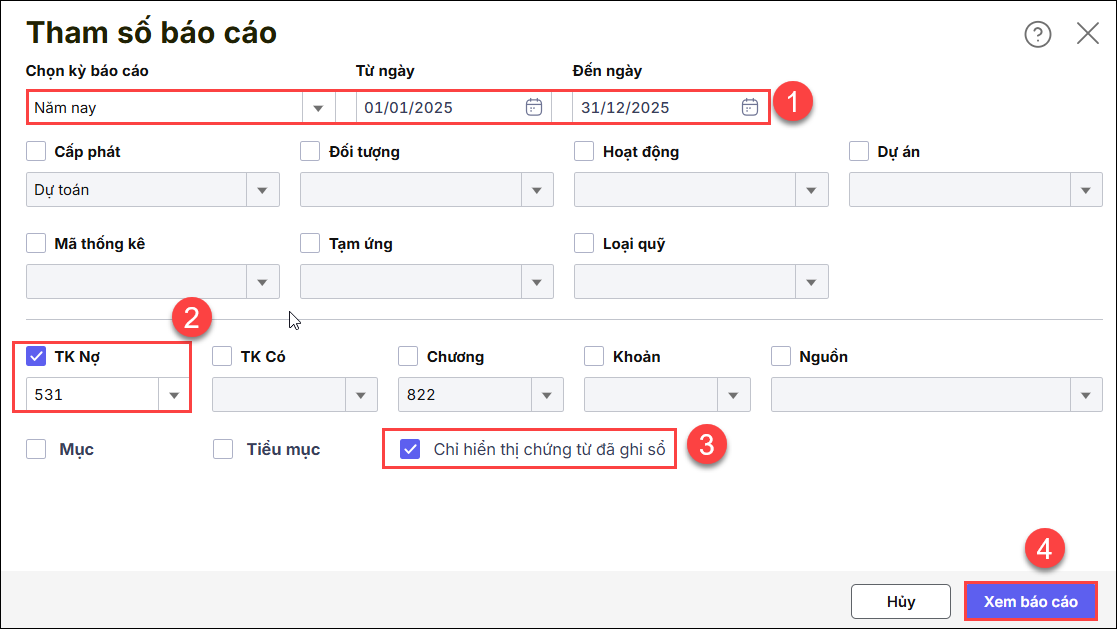Close the Tham số báo cáo dialog
The height and width of the screenshot is (629, 1117).
[x=1088, y=34]
